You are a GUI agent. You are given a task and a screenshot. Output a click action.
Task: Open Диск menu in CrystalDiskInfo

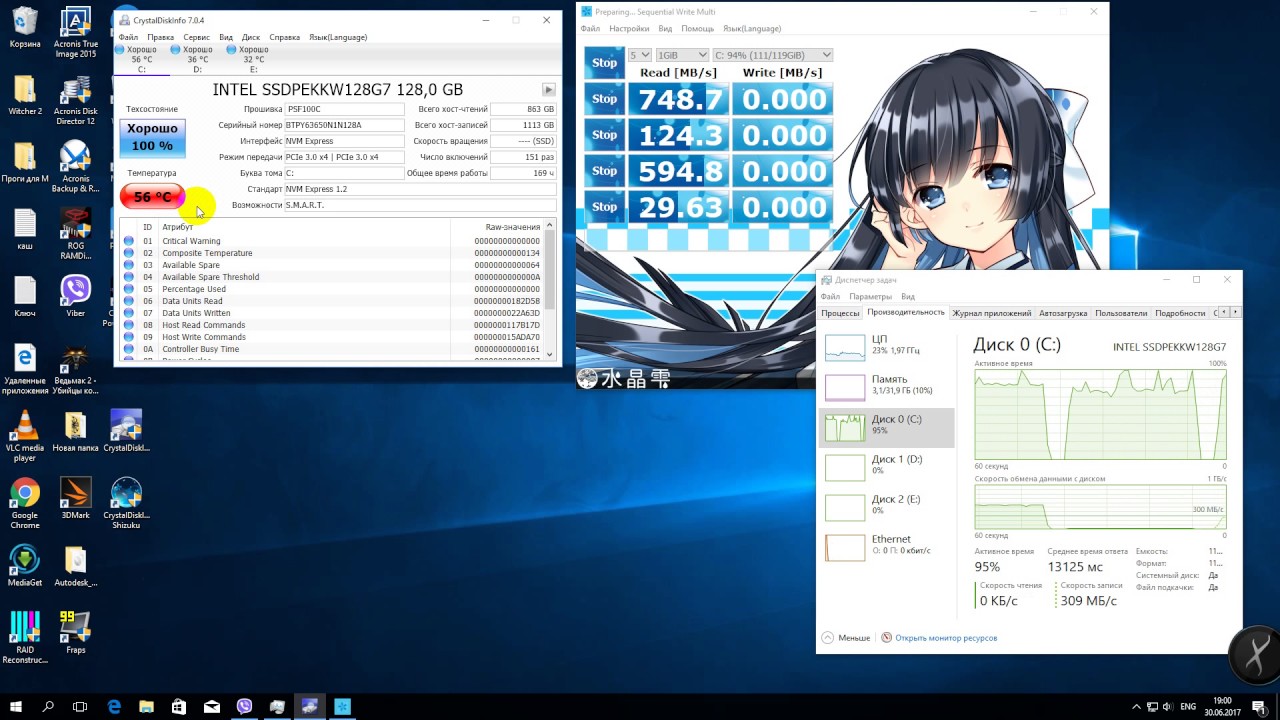251,37
